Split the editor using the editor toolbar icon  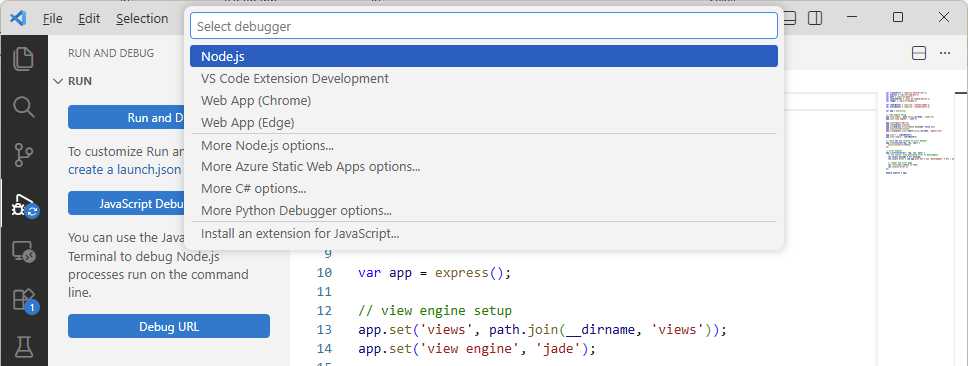point(919,54)
